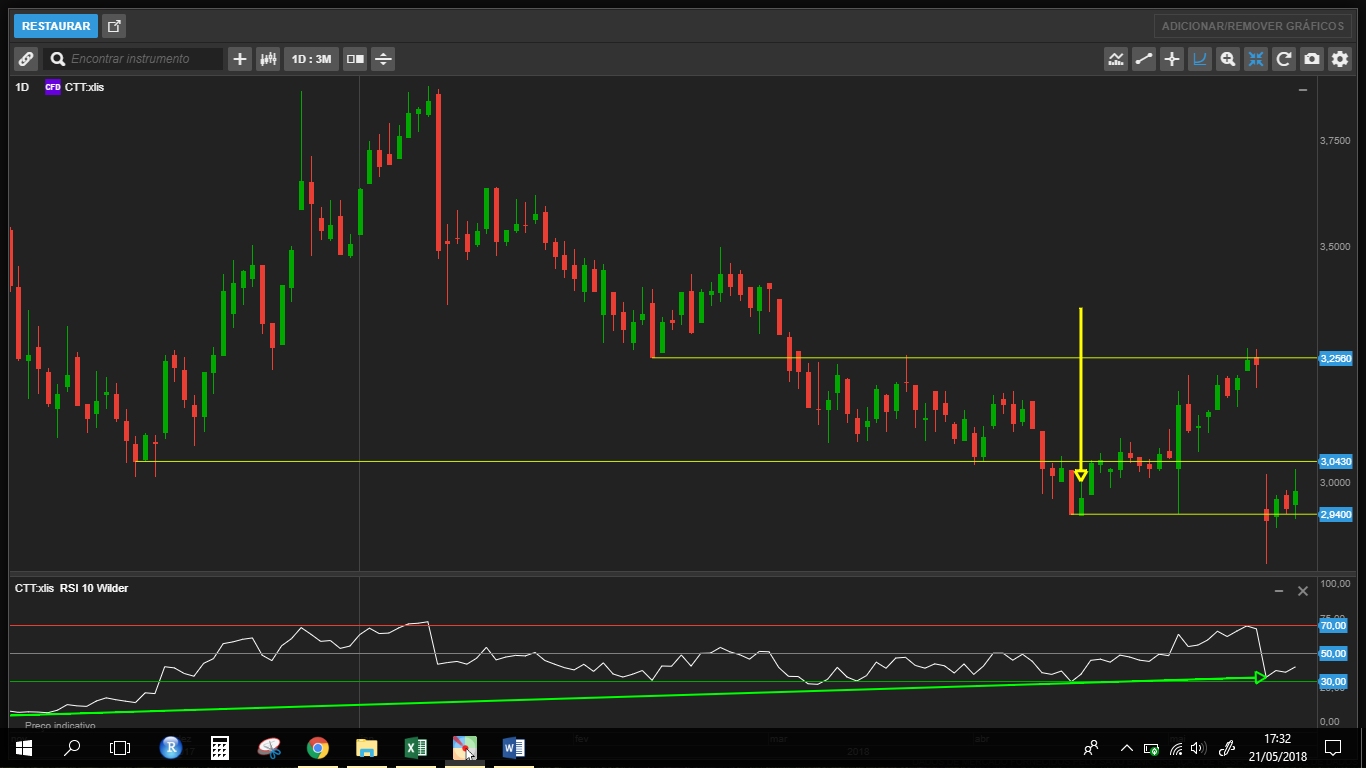Add an instrument with the plus button

[x=240, y=59]
